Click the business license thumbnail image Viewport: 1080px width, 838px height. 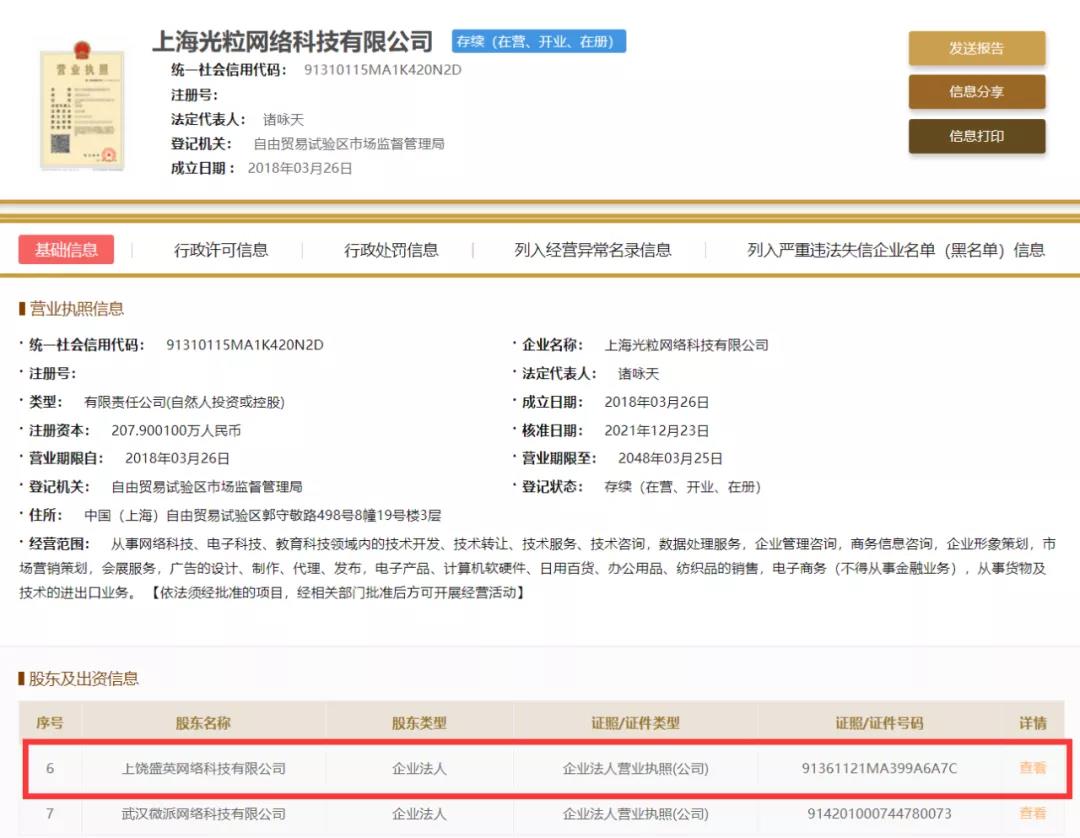(x=83, y=106)
